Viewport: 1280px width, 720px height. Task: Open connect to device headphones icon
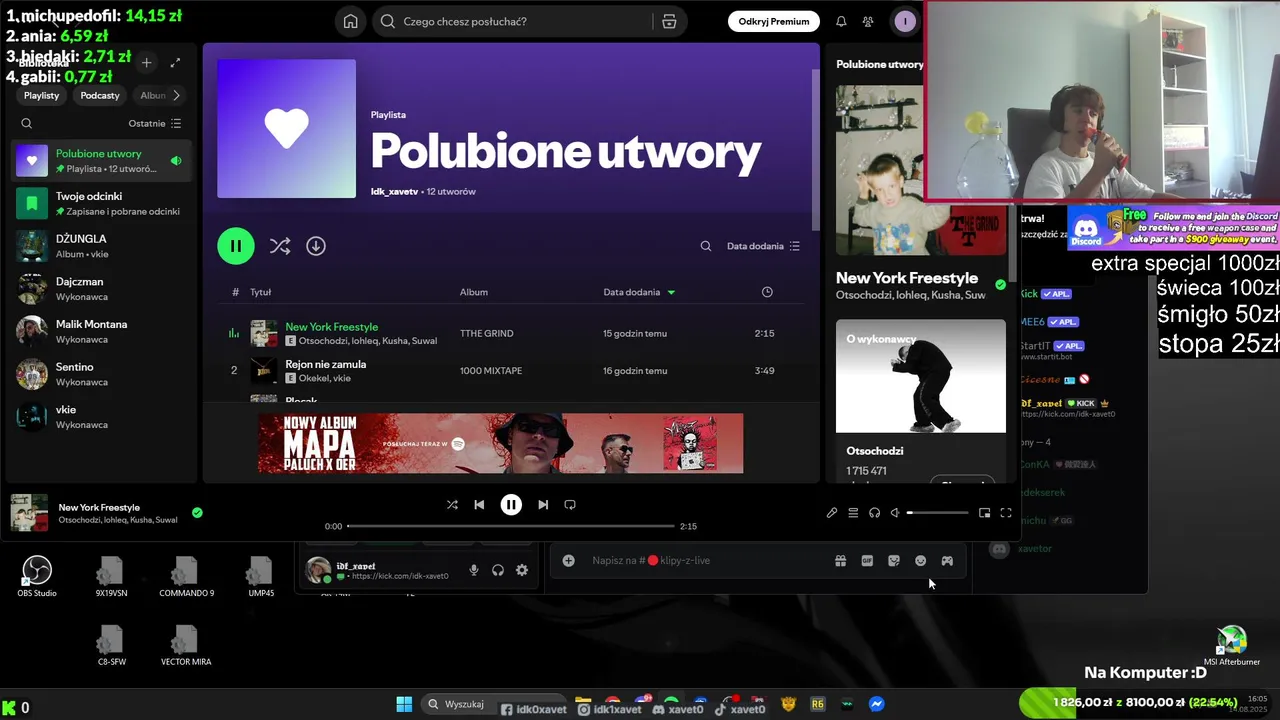coord(874,513)
